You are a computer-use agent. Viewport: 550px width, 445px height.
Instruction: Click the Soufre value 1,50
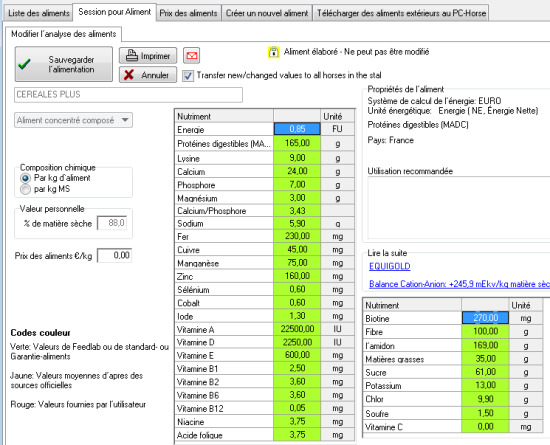click(x=485, y=413)
